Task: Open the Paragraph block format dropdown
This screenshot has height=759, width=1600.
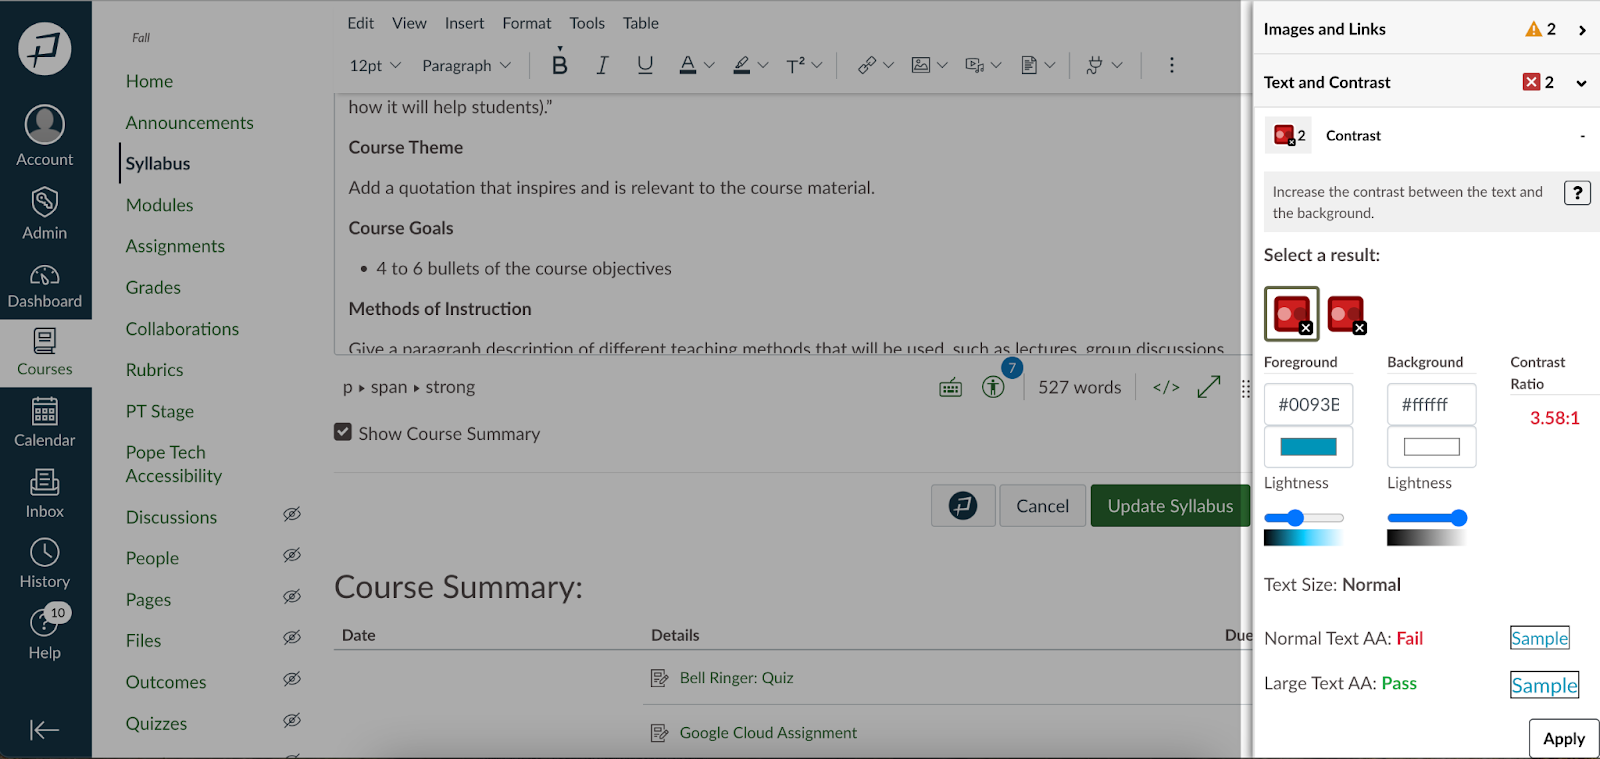Action: click(x=466, y=65)
